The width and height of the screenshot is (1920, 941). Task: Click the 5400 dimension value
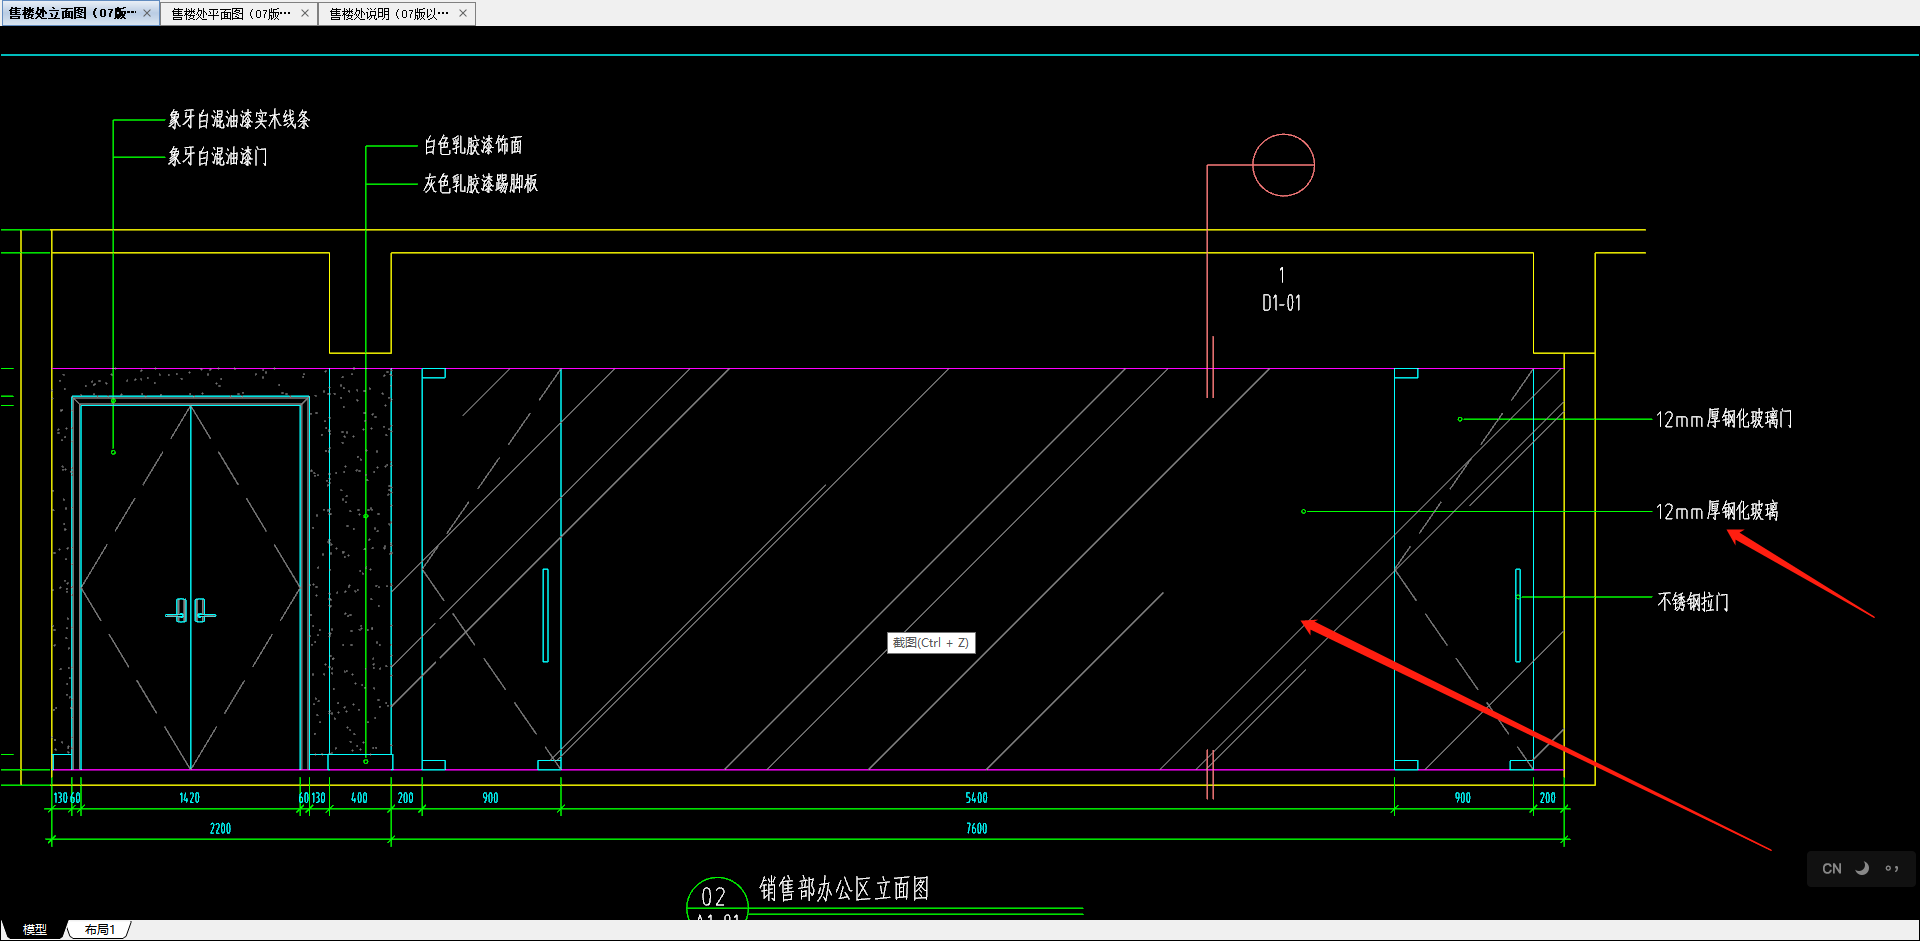976,798
